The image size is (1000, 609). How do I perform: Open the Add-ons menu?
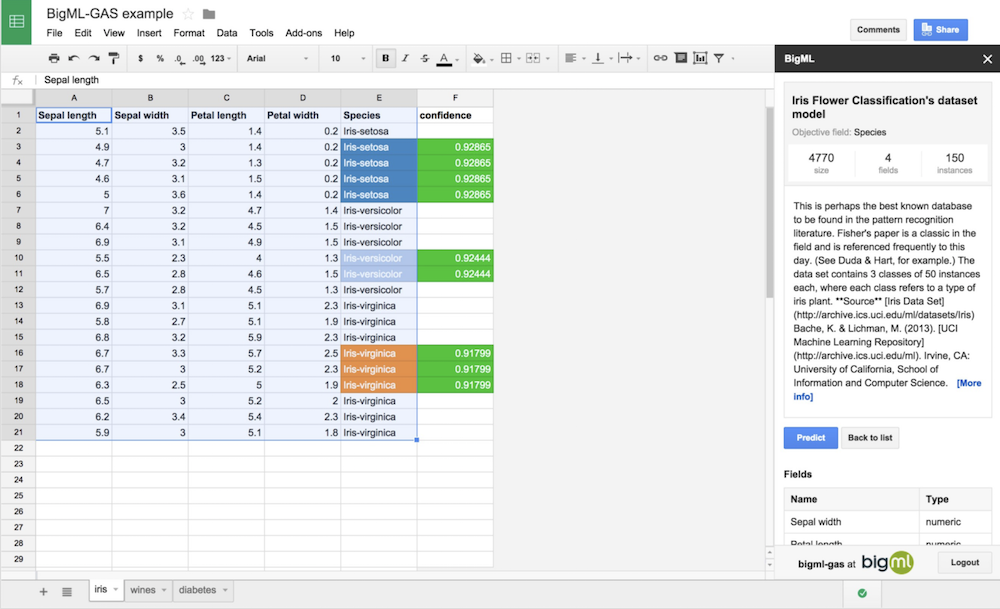[303, 33]
